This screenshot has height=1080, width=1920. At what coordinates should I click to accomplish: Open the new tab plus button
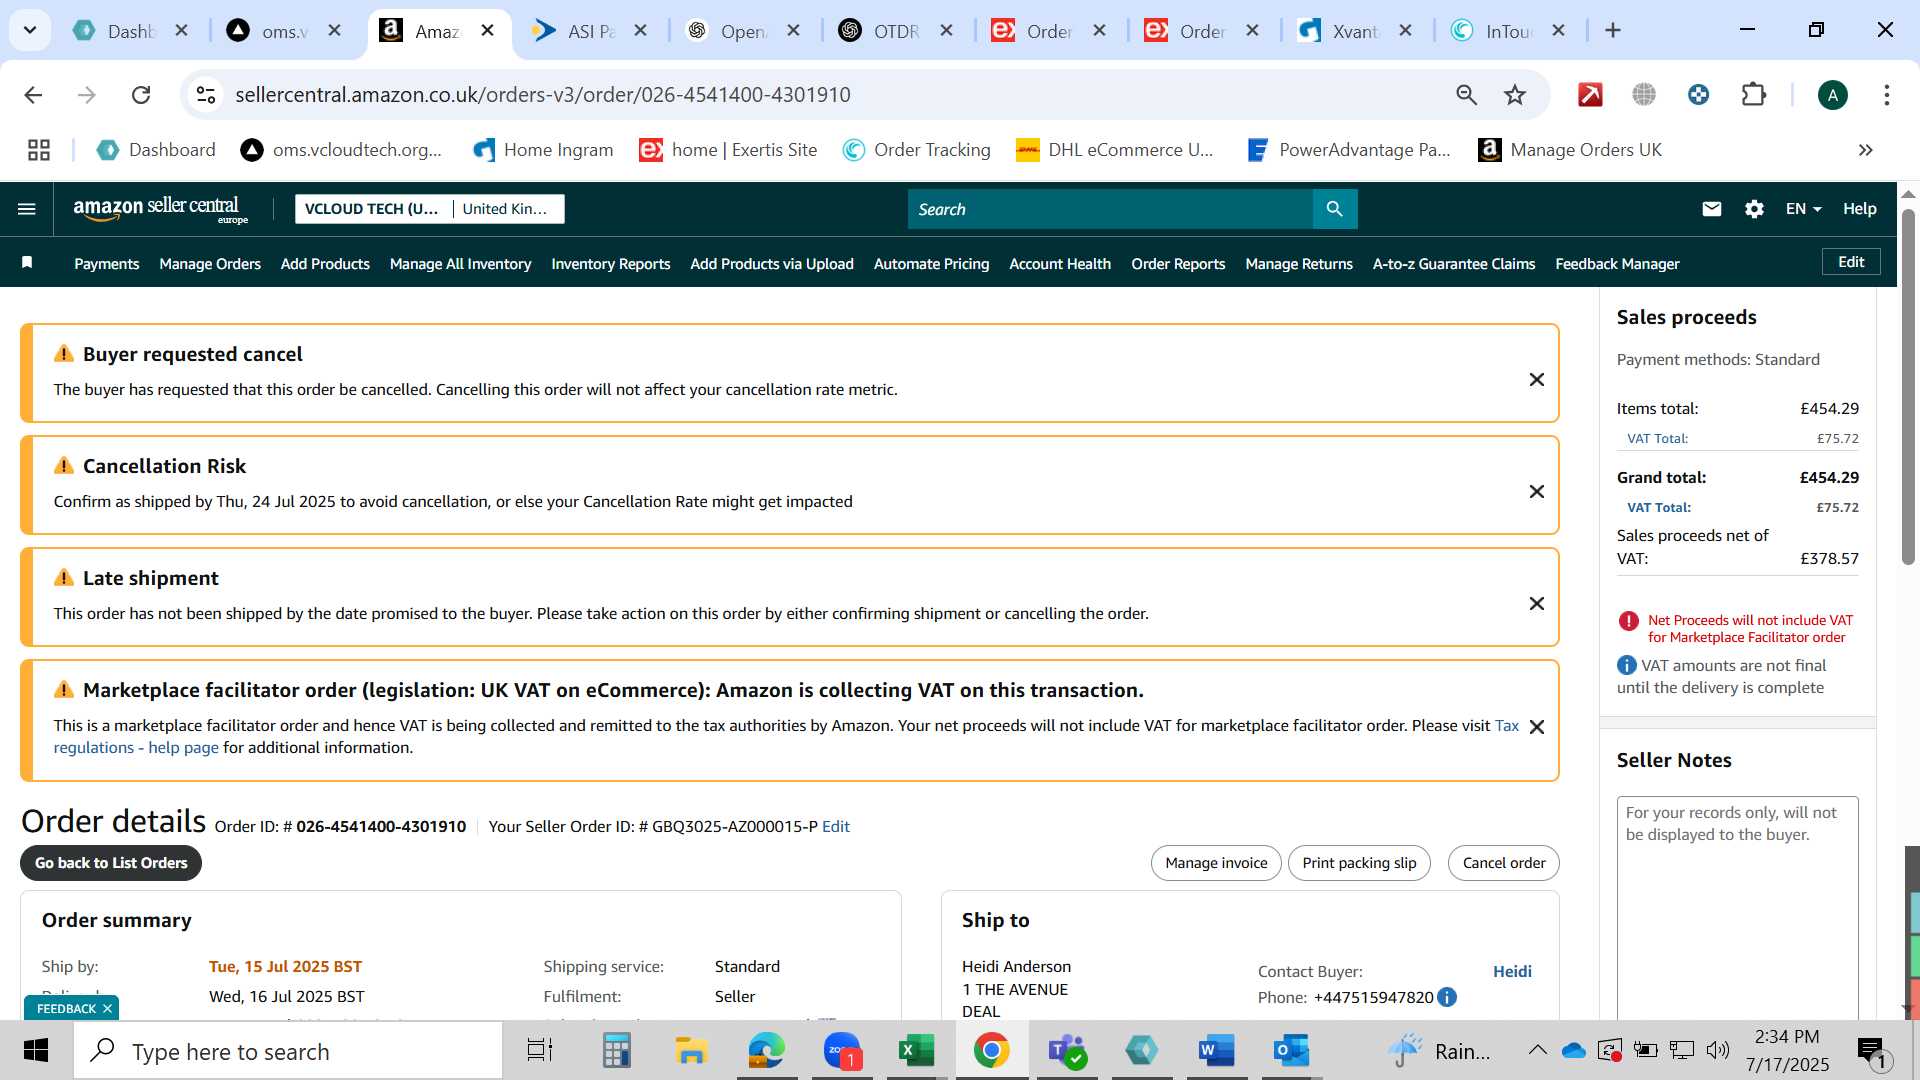tap(1612, 30)
